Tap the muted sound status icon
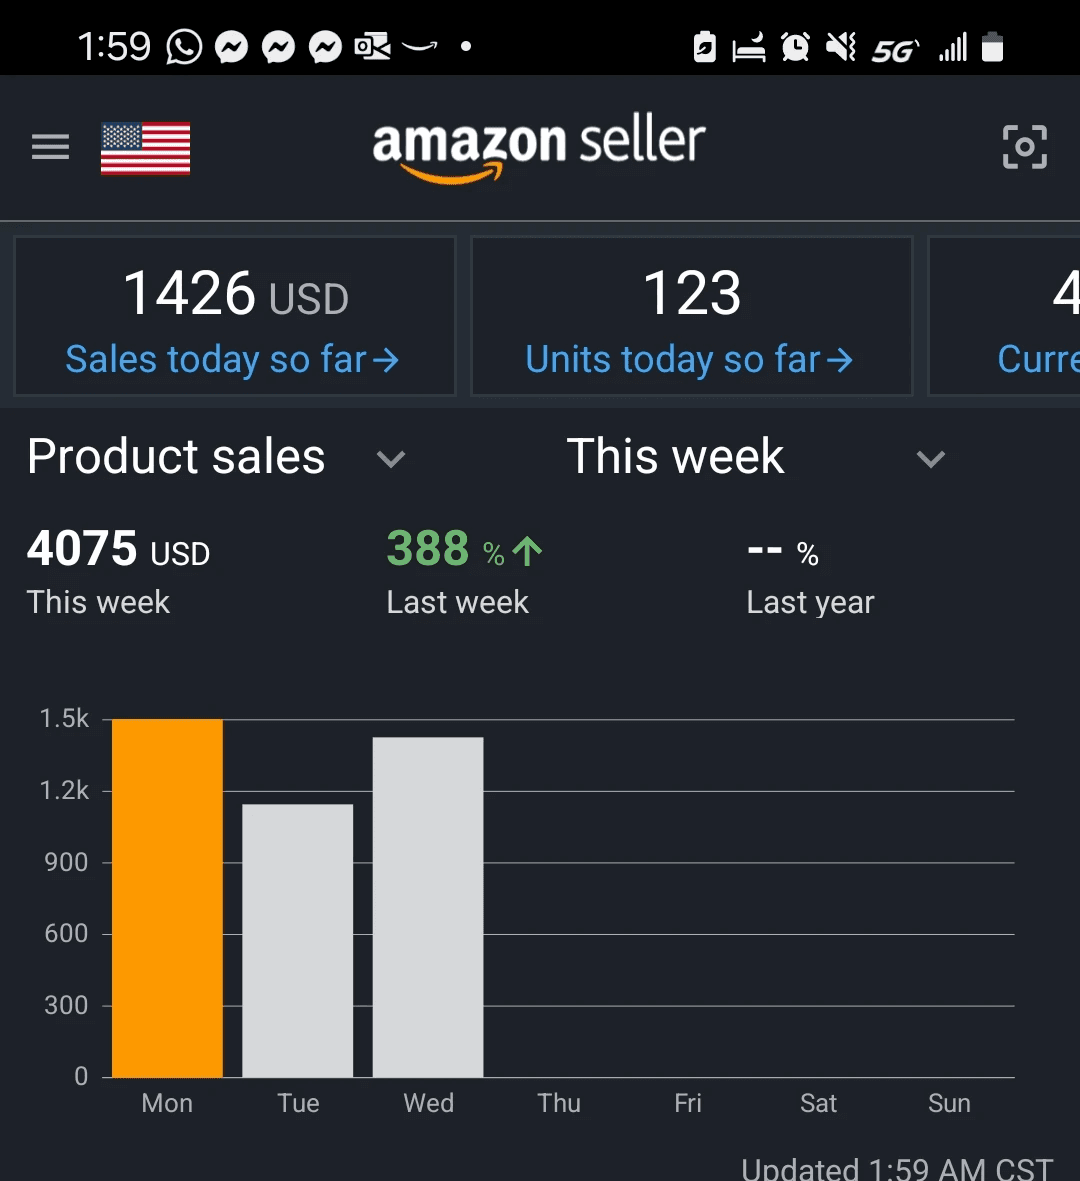 click(841, 47)
